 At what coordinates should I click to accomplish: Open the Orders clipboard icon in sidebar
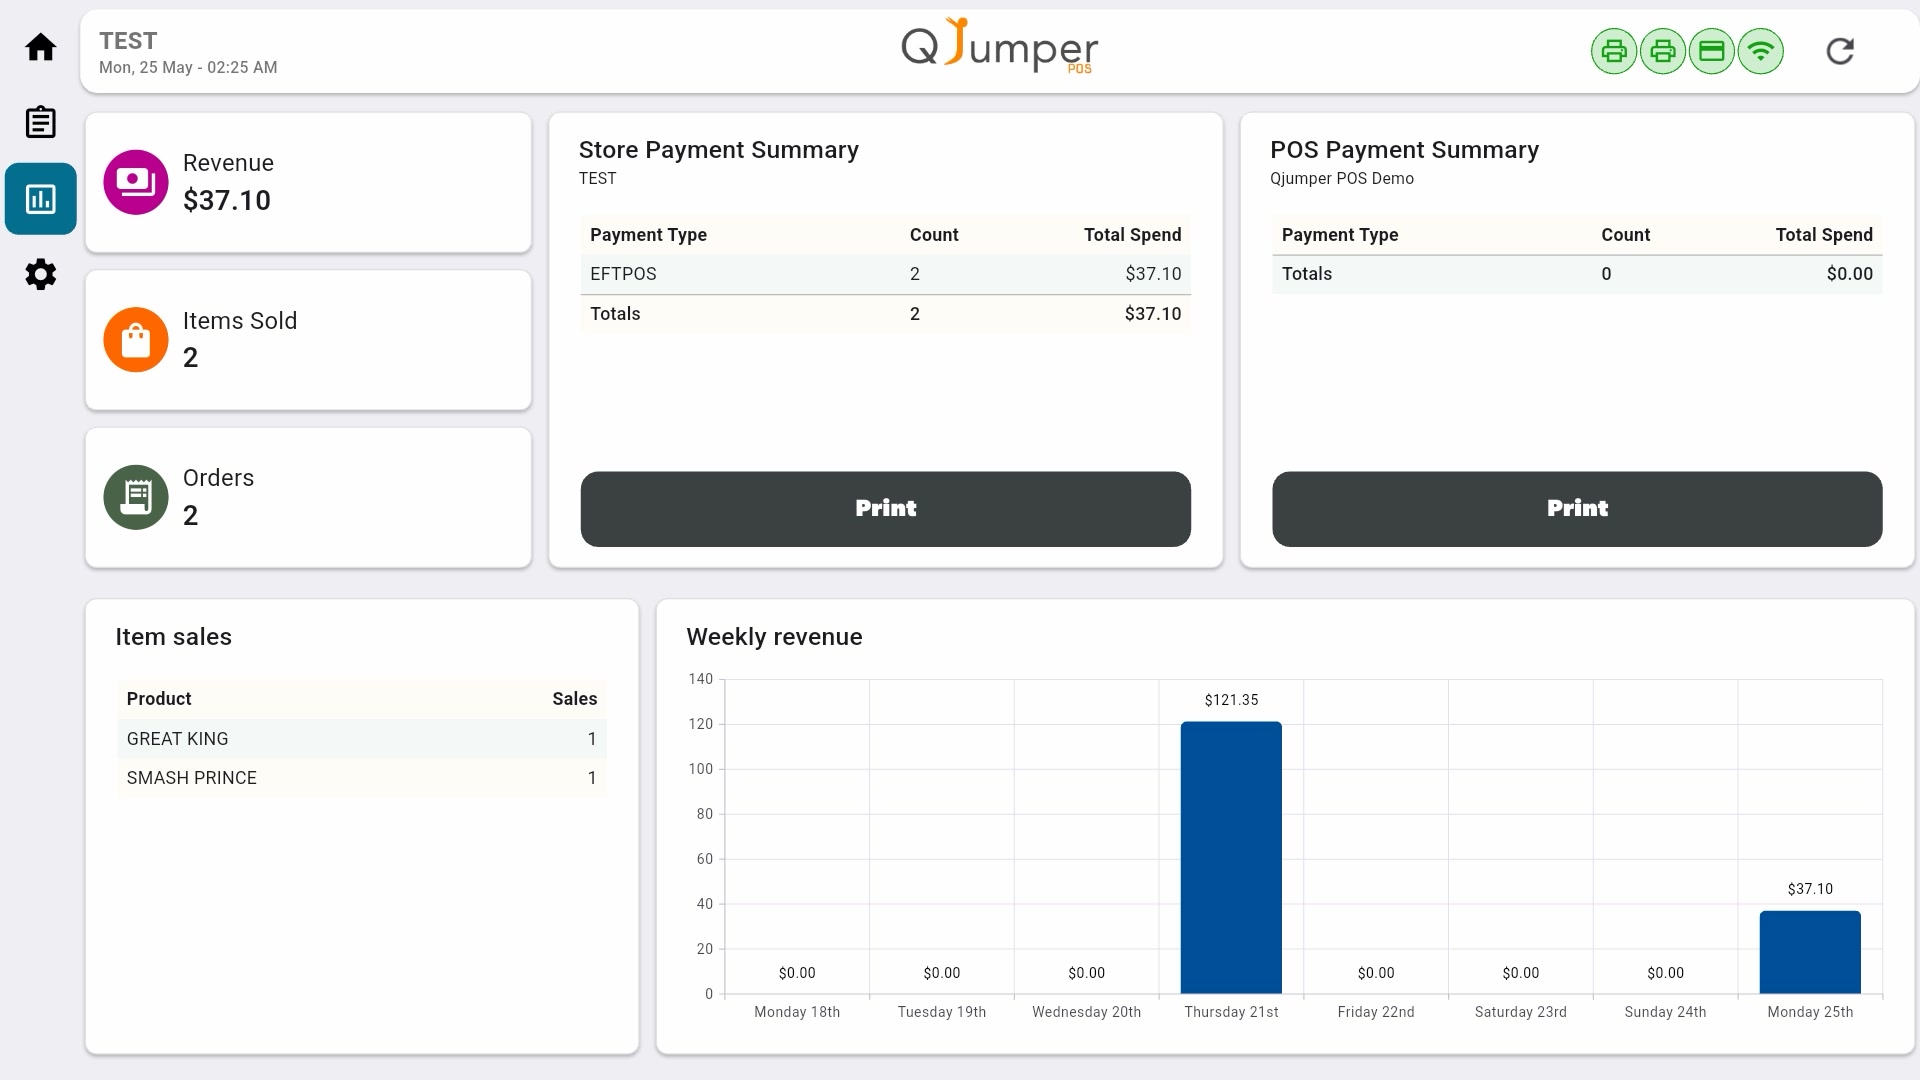tap(40, 122)
